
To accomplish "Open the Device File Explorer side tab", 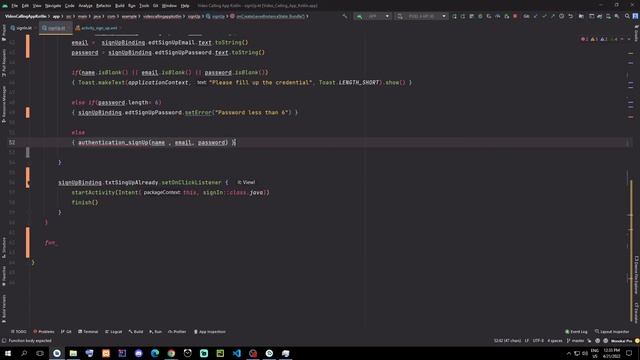I will point(636,275).
